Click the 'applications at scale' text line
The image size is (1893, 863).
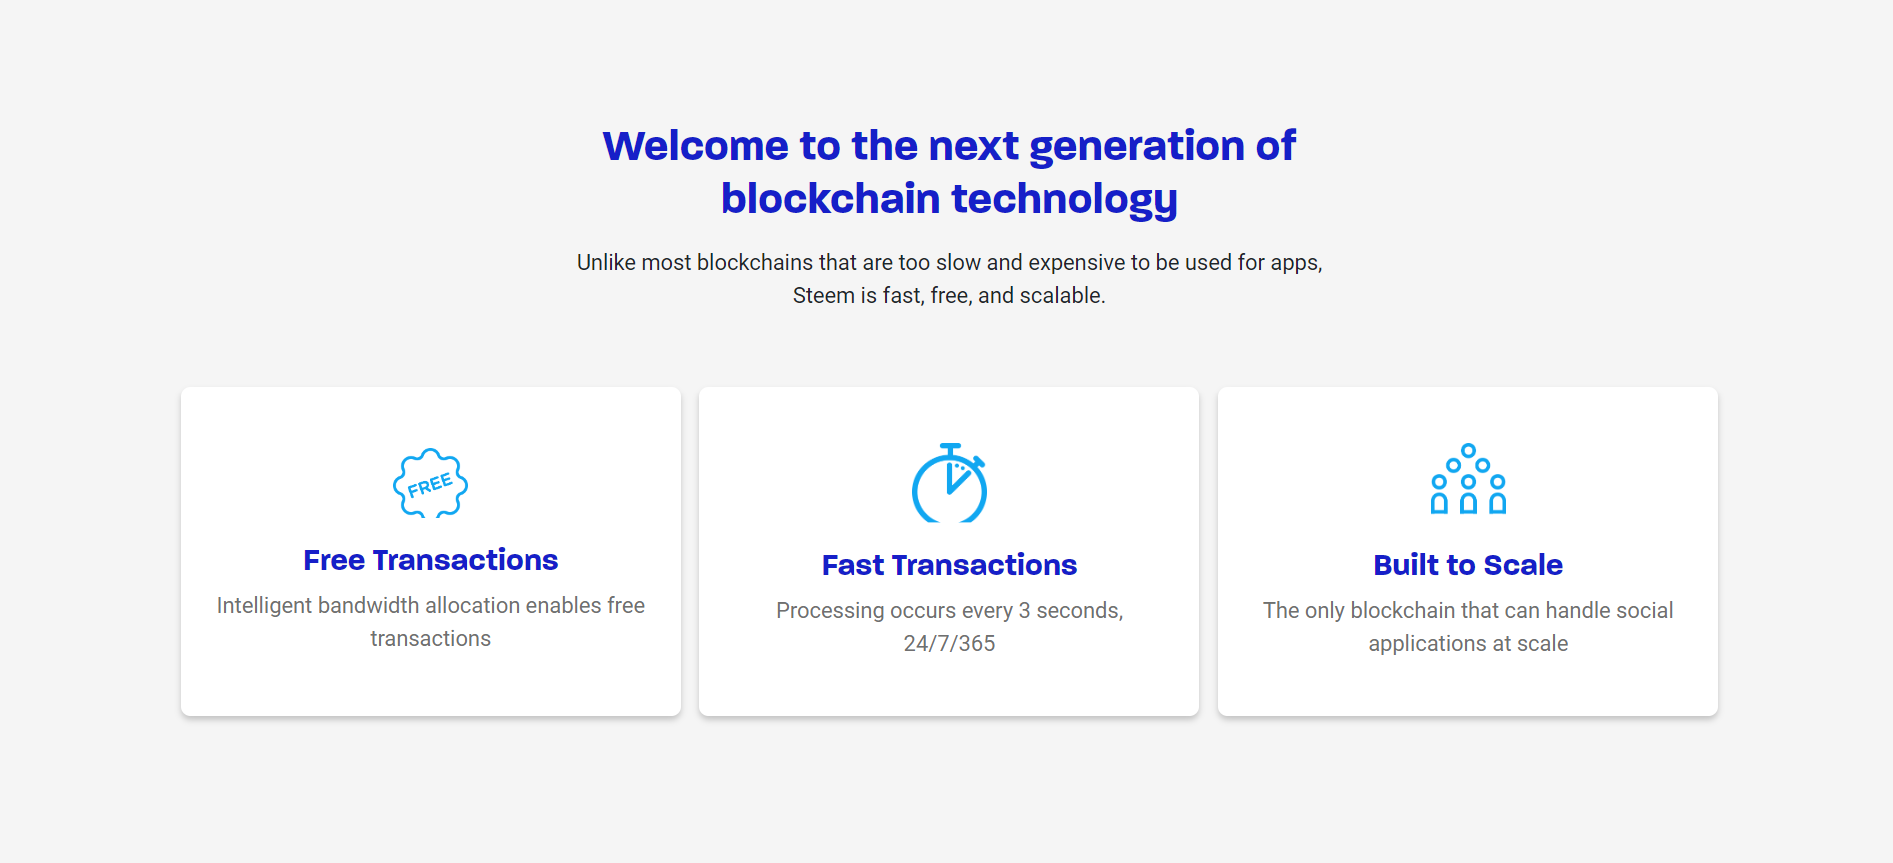click(x=1468, y=644)
